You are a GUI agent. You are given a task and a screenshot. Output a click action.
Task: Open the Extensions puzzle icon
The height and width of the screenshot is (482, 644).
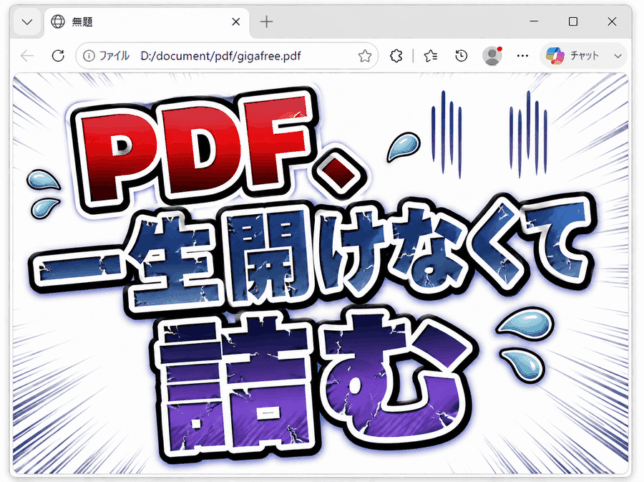point(396,56)
